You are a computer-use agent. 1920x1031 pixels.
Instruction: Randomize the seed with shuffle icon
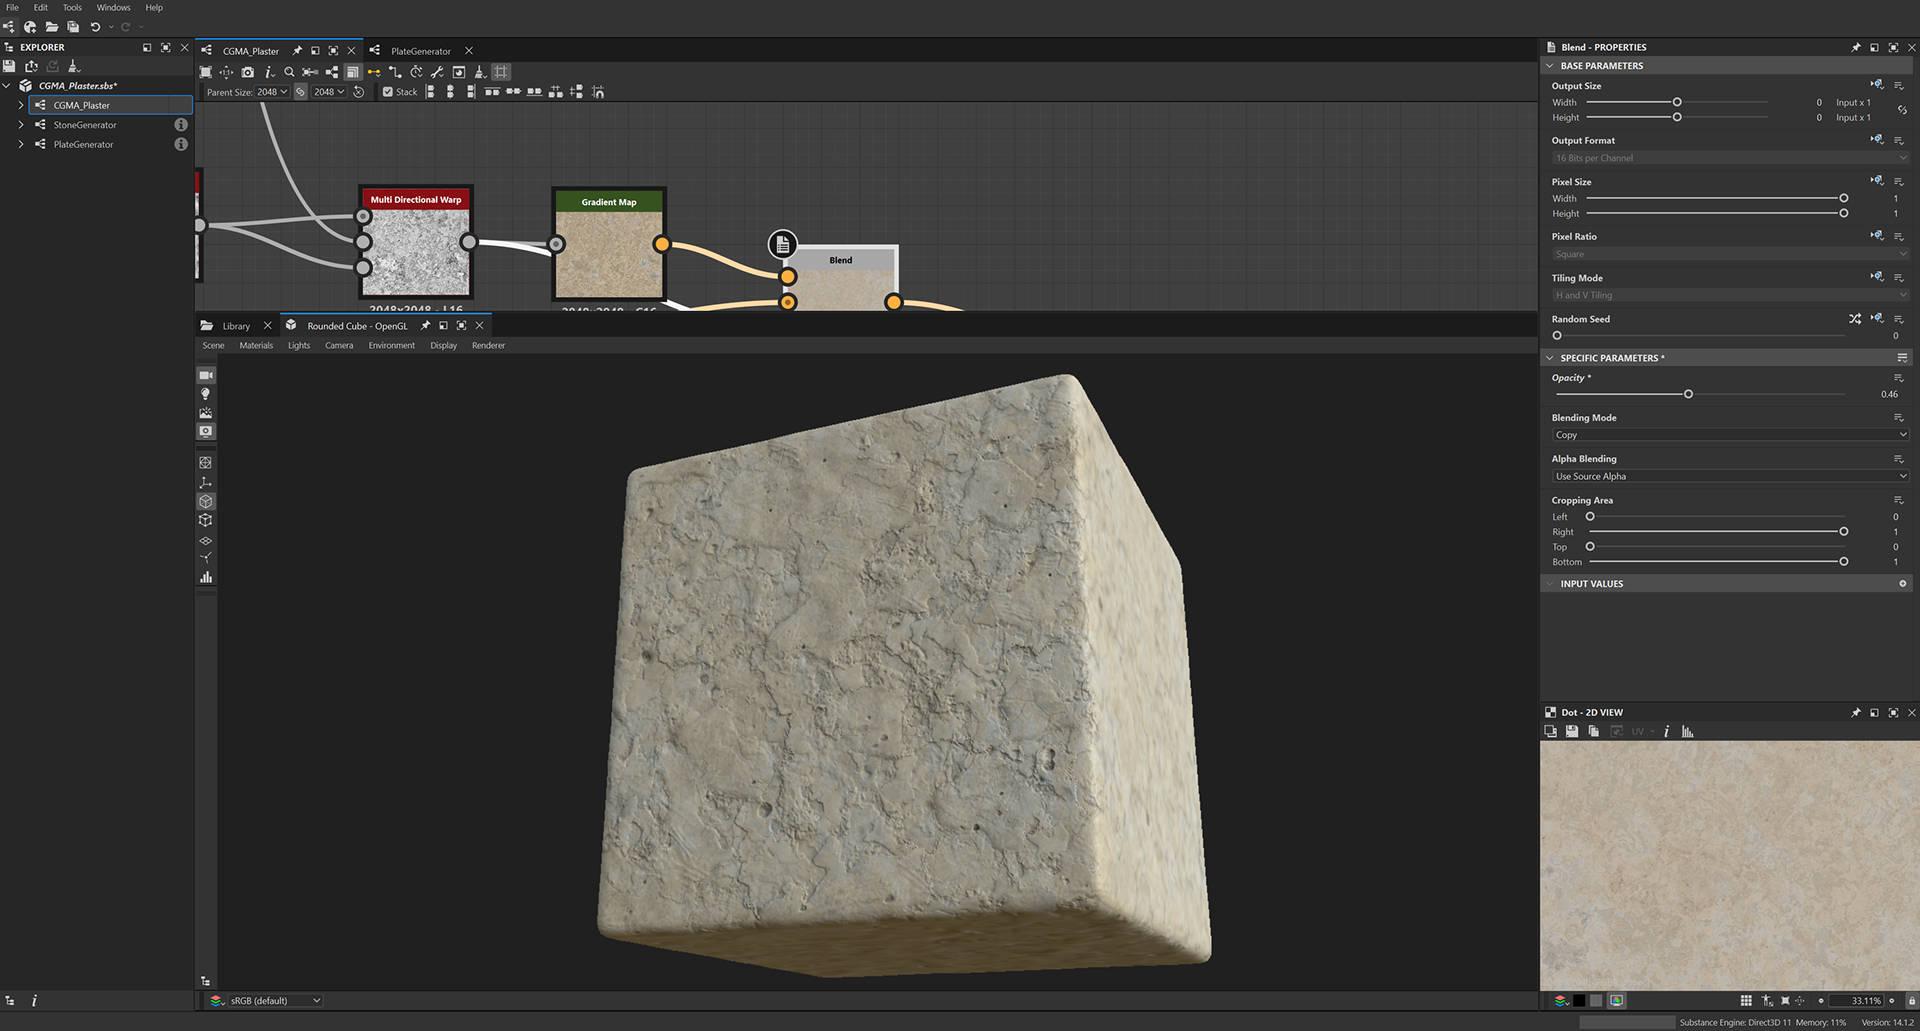pos(1855,319)
